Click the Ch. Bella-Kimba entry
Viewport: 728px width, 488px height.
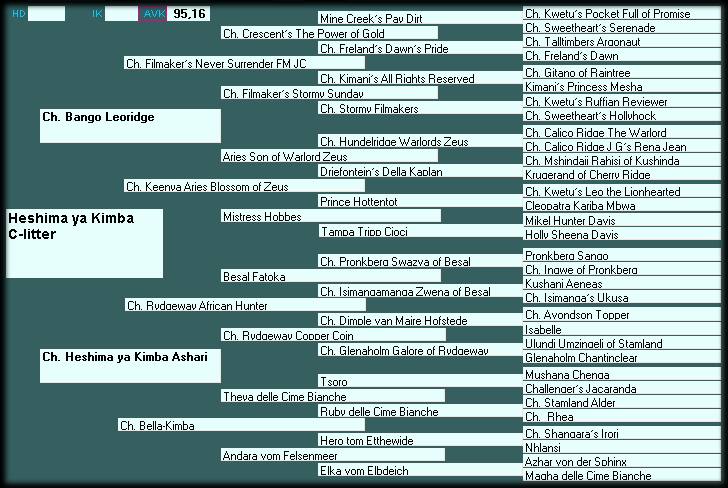click(241, 425)
